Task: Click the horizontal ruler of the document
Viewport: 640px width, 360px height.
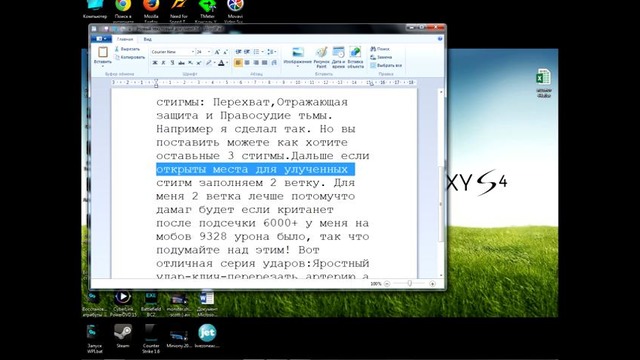Action: click(264, 82)
